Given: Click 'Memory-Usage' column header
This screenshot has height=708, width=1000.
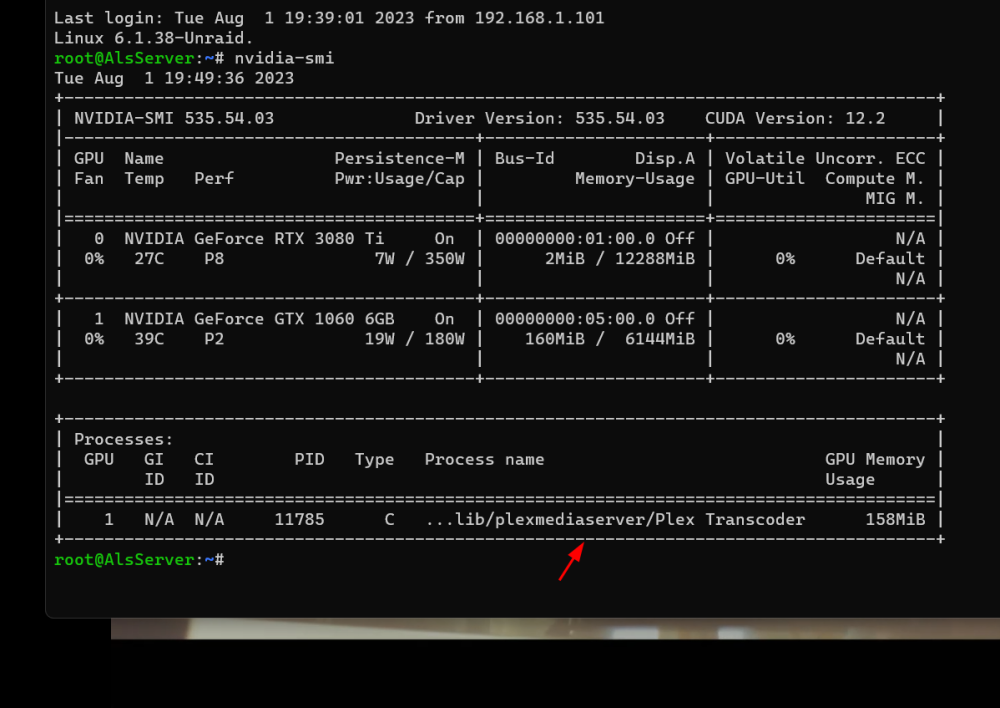Looking at the screenshot, I should tap(635, 179).
